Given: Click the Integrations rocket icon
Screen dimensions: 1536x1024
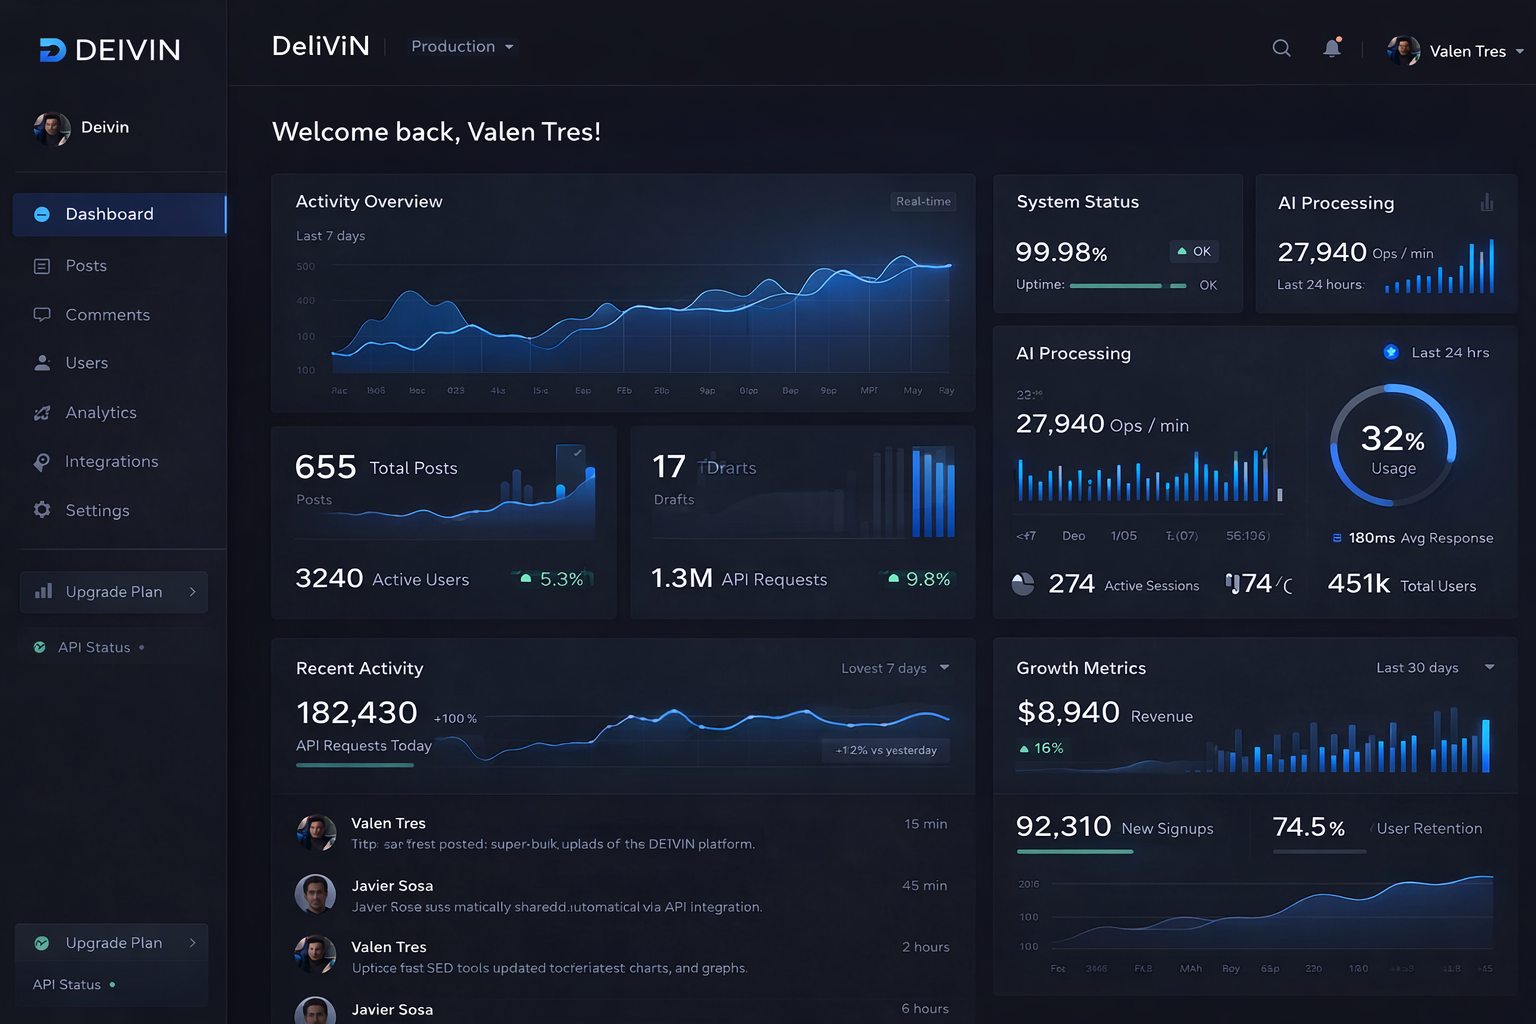Looking at the screenshot, I should [42, 462].
